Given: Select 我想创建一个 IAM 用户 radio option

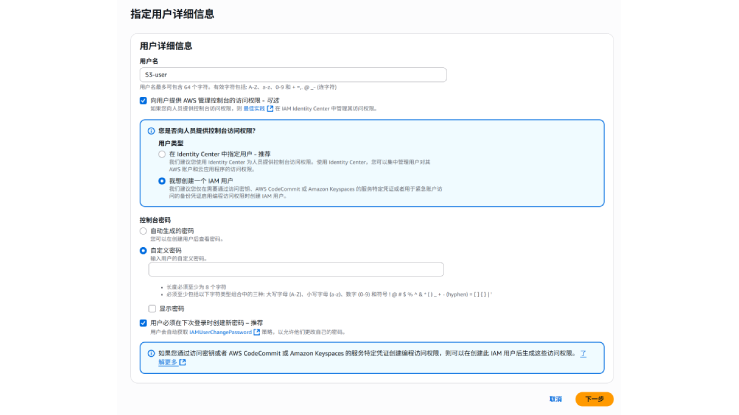Looking at the screenshot, I should pyautogui.click(x=162, y=181).
